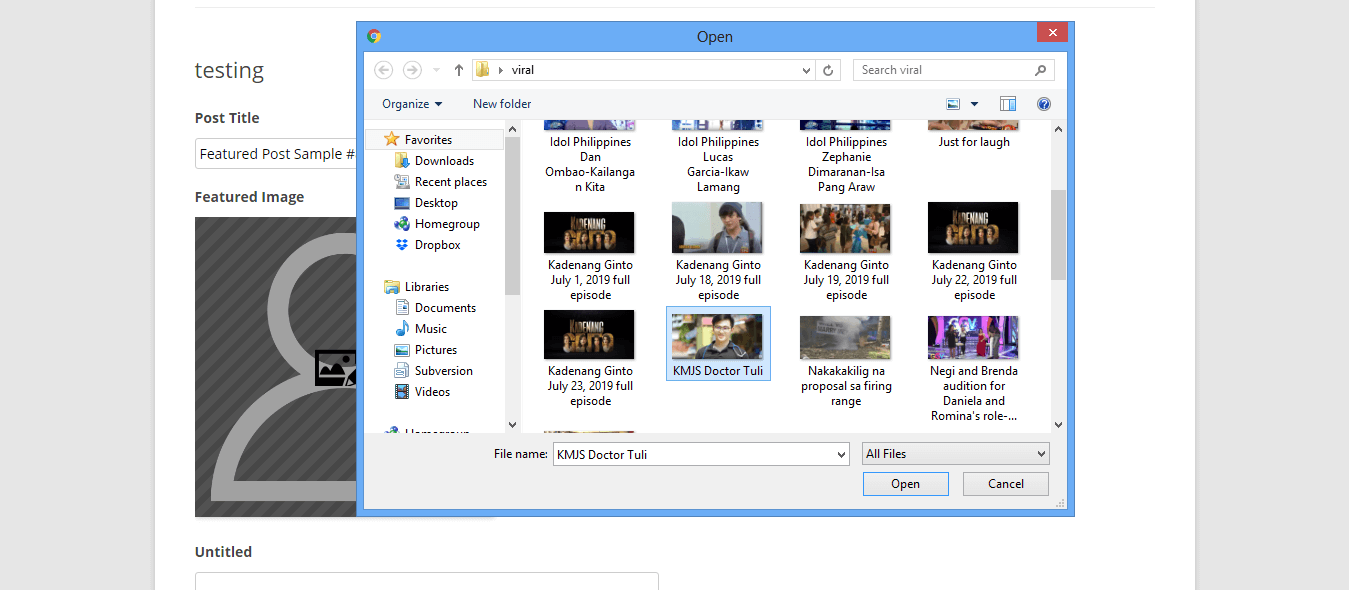Open the Videos library

click(432, 392)
